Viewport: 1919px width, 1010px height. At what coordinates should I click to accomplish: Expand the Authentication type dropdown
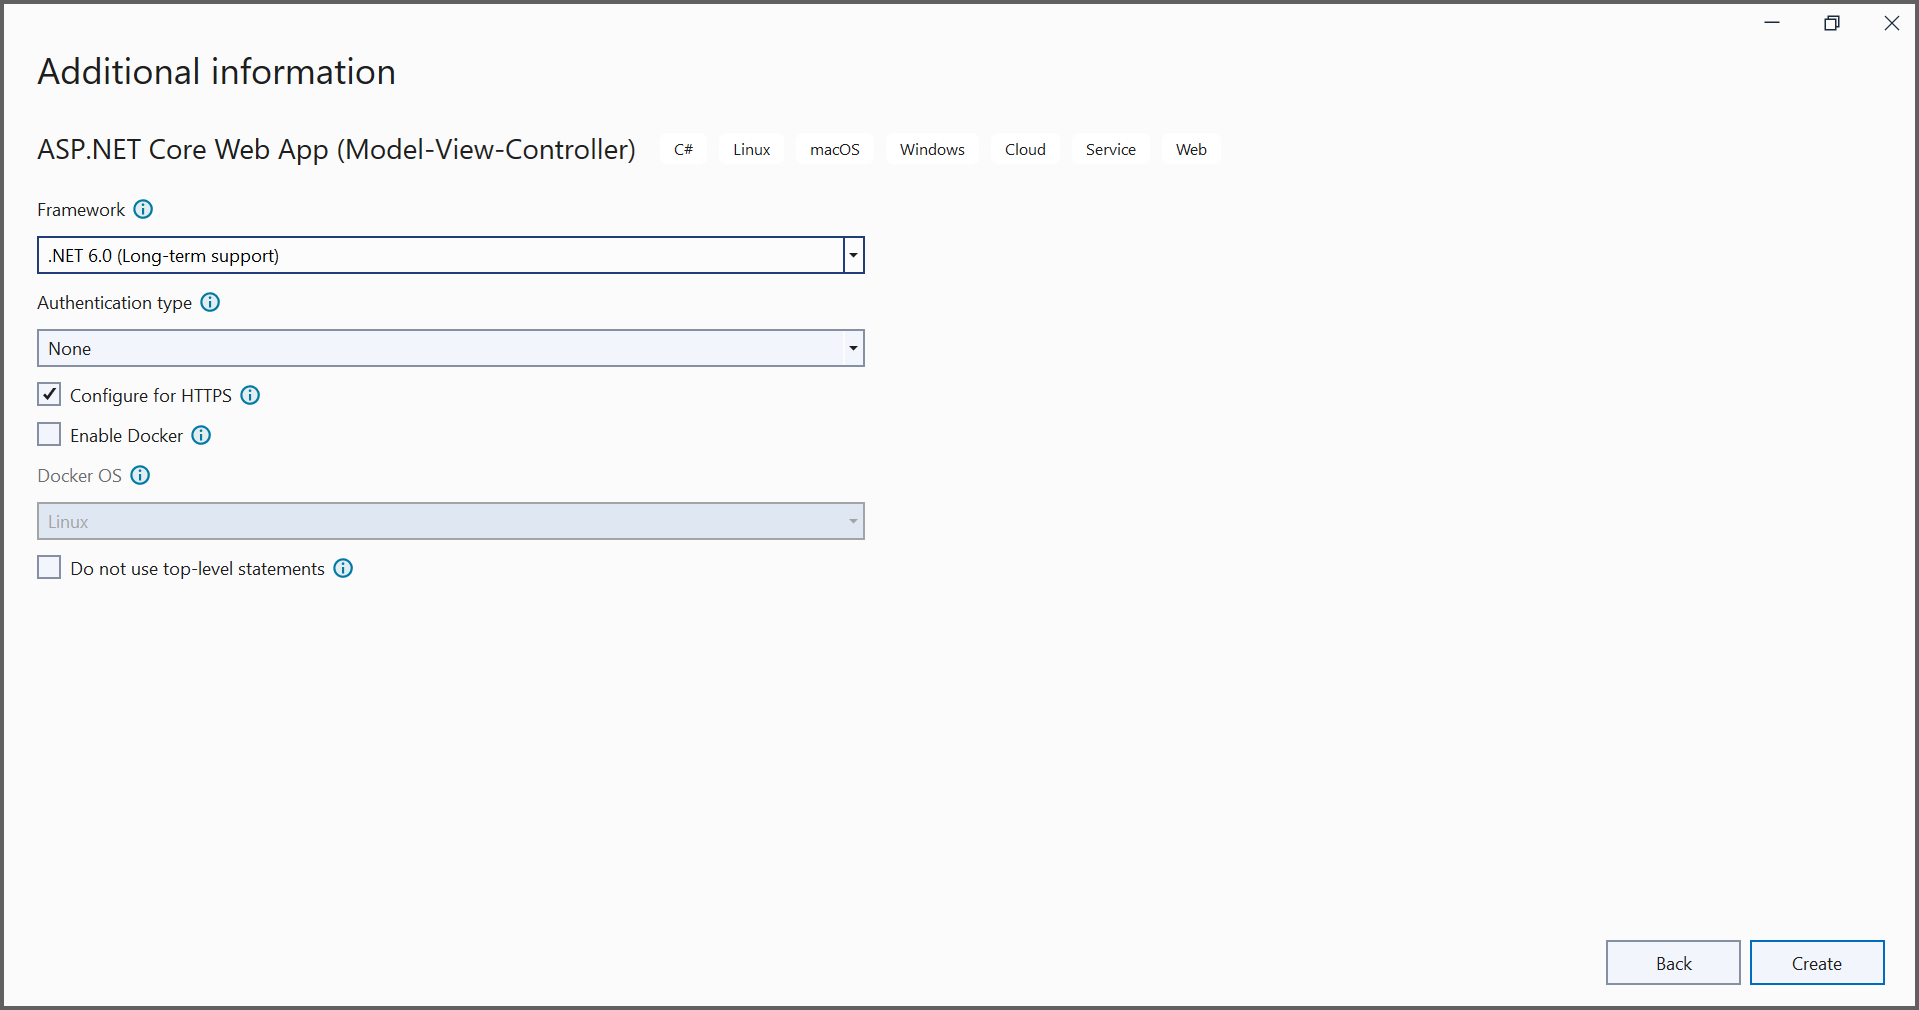(x=853, y=348)
